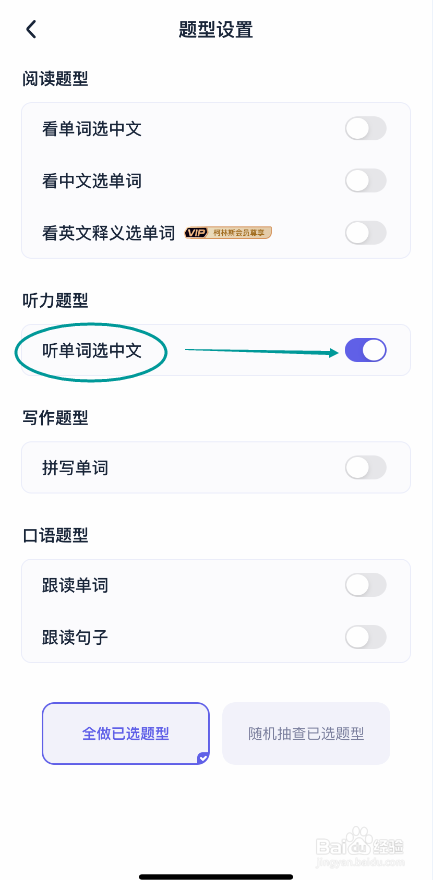Viewport: 433px width, 880px height.
Task: Choose 随机抽查已选题型 mode
Action: click(306, 733)
